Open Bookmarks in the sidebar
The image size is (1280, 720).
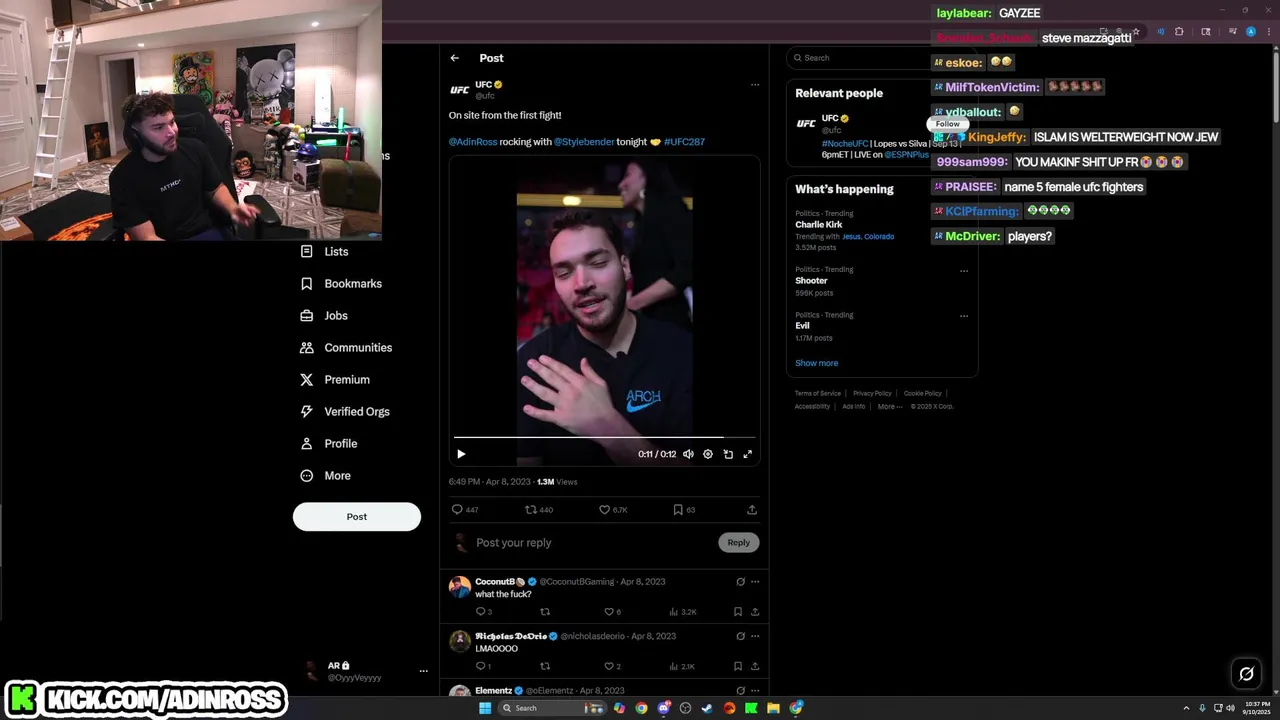click(341, 284)
